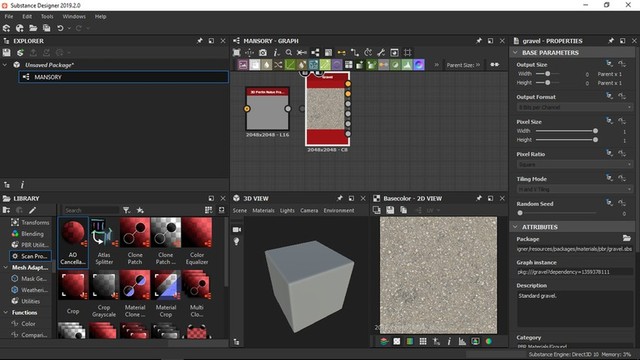Open the Help menu
The height and width of the screenshot is (360, 640).
pyautogui.click(x=100, y=17)
